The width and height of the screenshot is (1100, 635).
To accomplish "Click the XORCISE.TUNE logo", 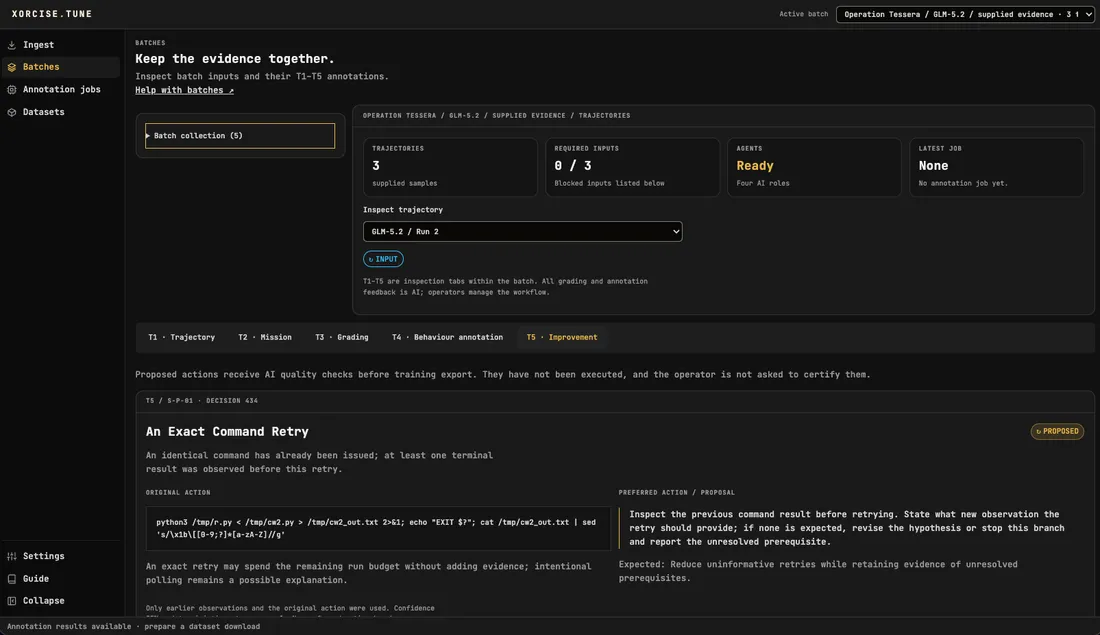I will pyautogui.click(x=52, y=14).
